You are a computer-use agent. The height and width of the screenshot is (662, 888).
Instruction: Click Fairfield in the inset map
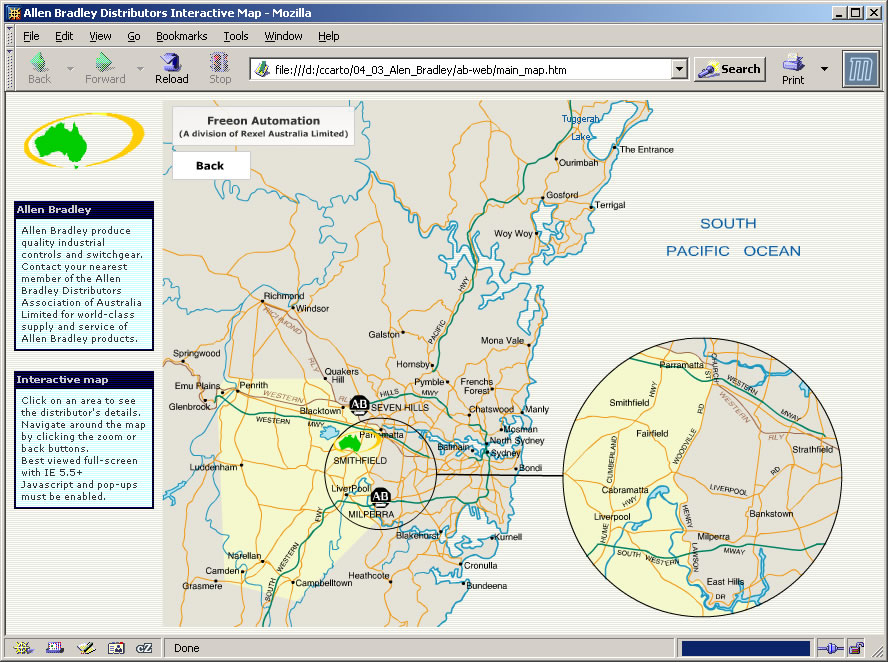pos(652,433)
